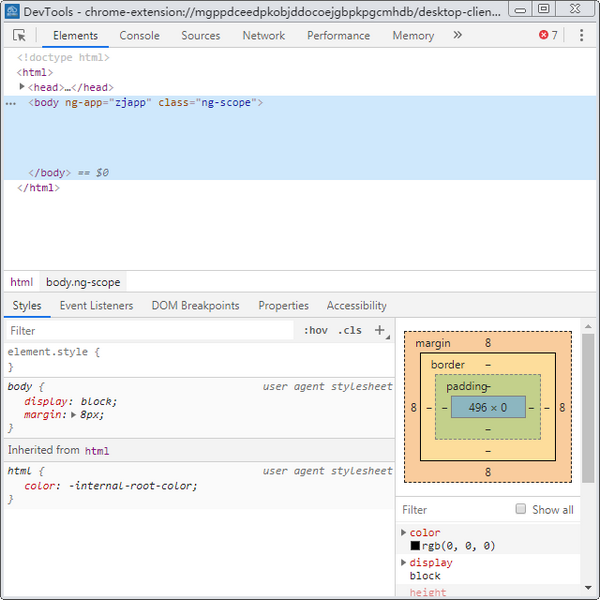
Task: Expand the computed color property
Action: coord(403,533)
